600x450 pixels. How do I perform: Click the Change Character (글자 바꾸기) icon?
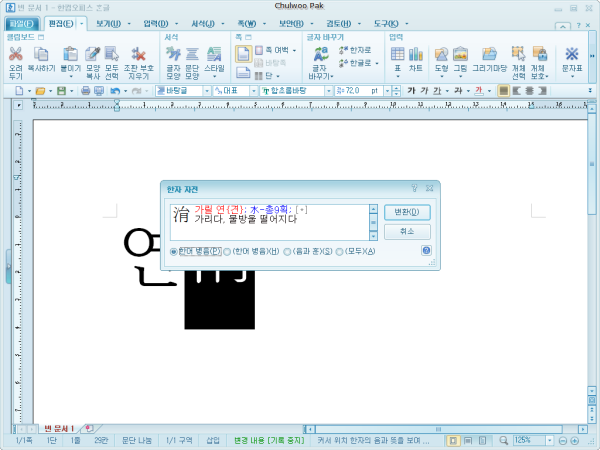tap(321, 54)
